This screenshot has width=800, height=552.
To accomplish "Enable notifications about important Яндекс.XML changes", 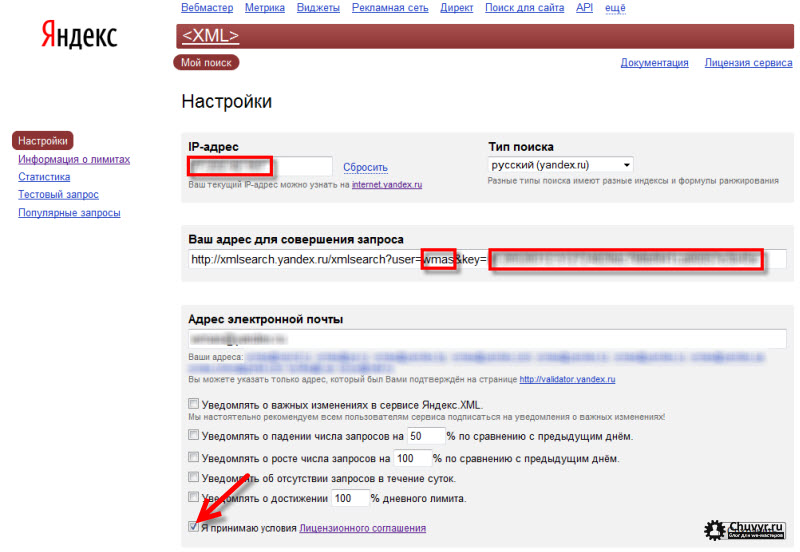I will point(193,404).
